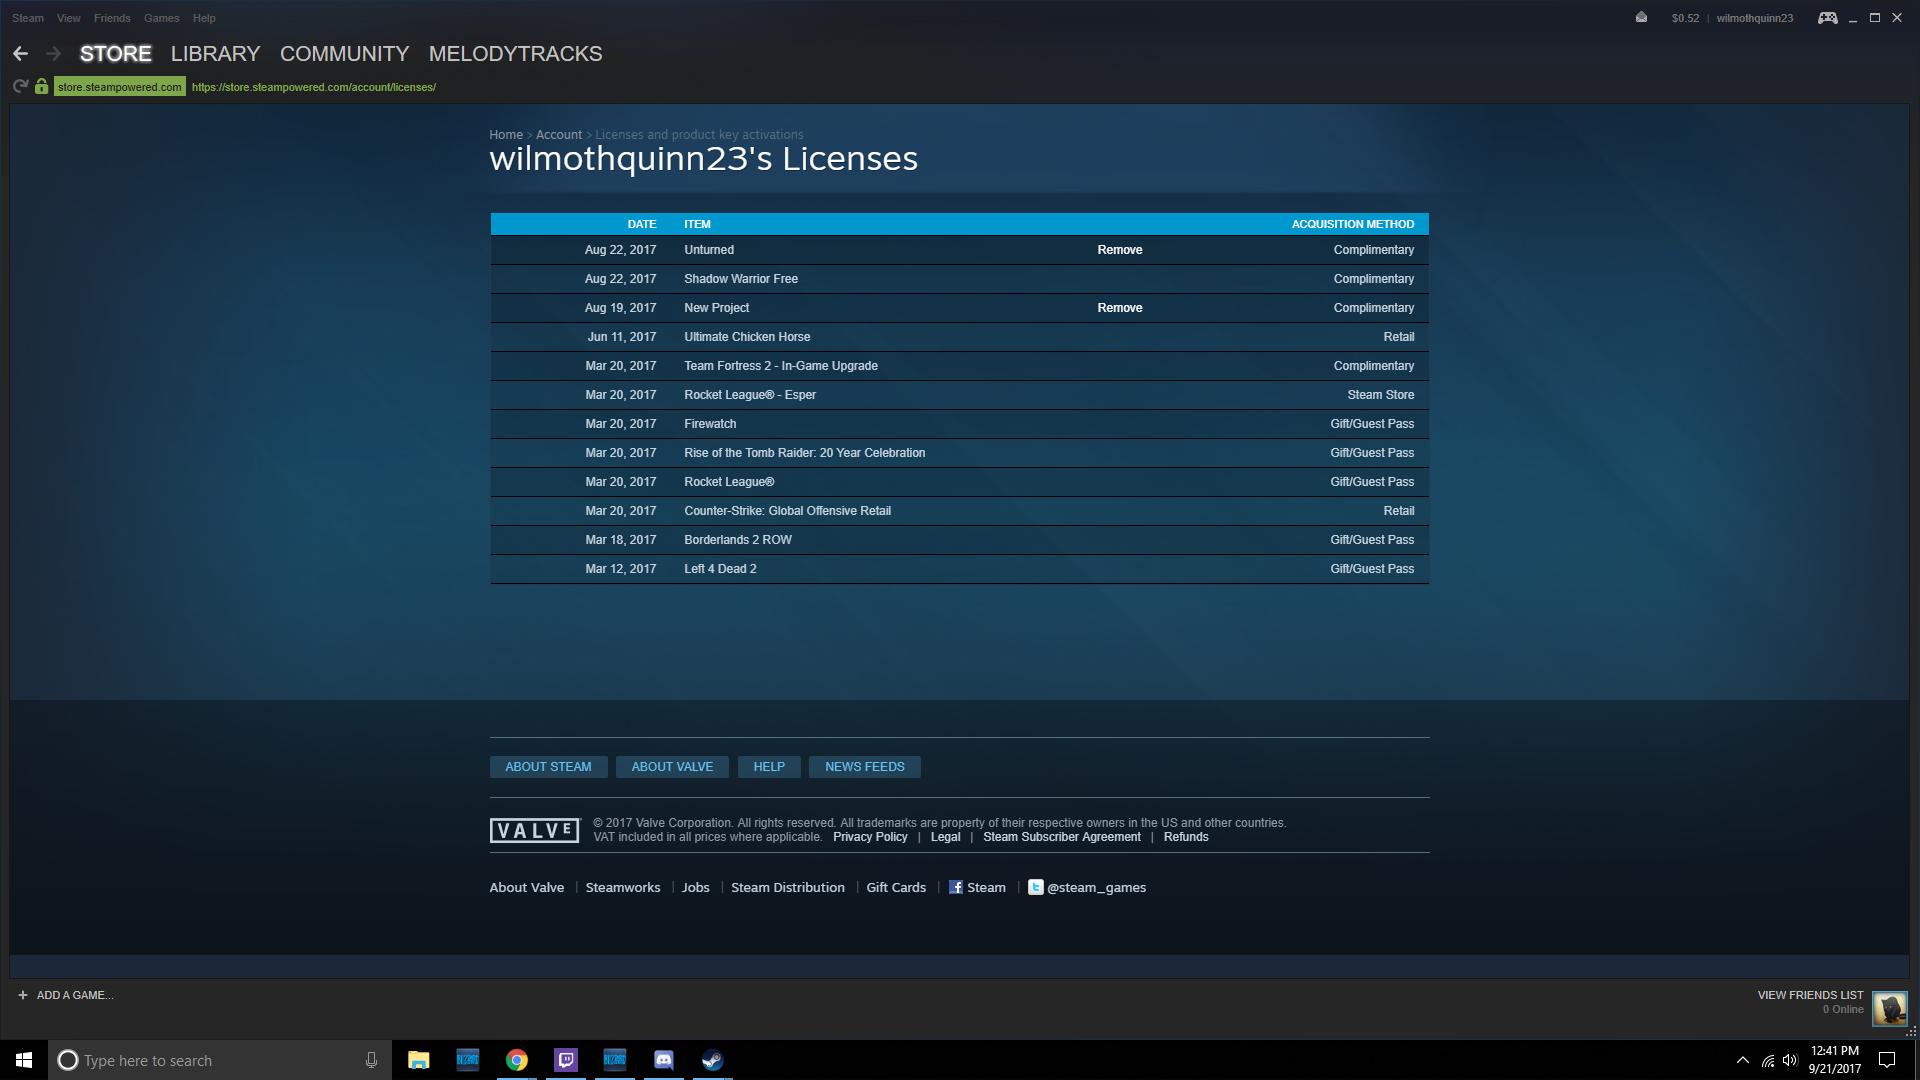Remove the Unturned license
Viewport: 1920px width, 1080px height.
click(x=1120, y=250)
